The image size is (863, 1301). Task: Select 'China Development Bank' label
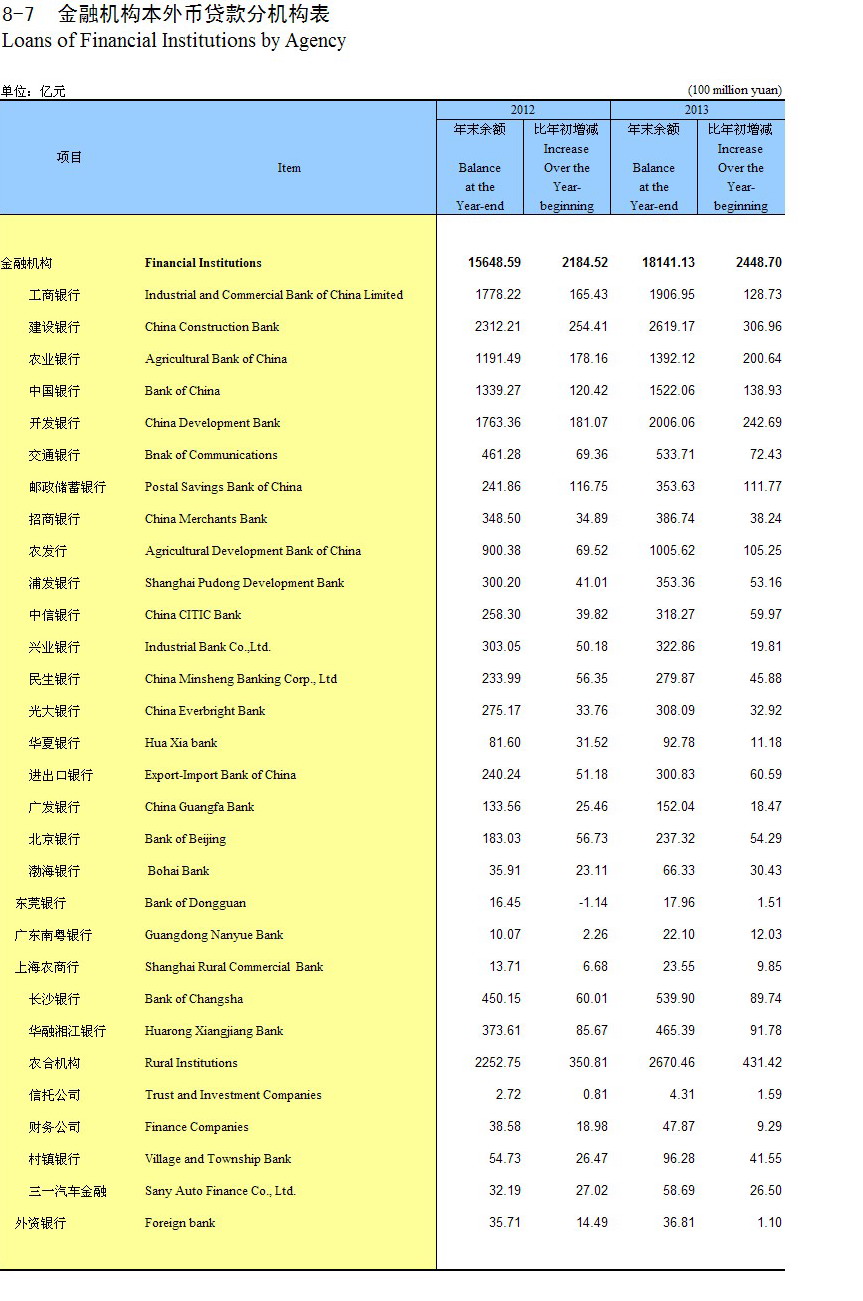pos(213,423)
